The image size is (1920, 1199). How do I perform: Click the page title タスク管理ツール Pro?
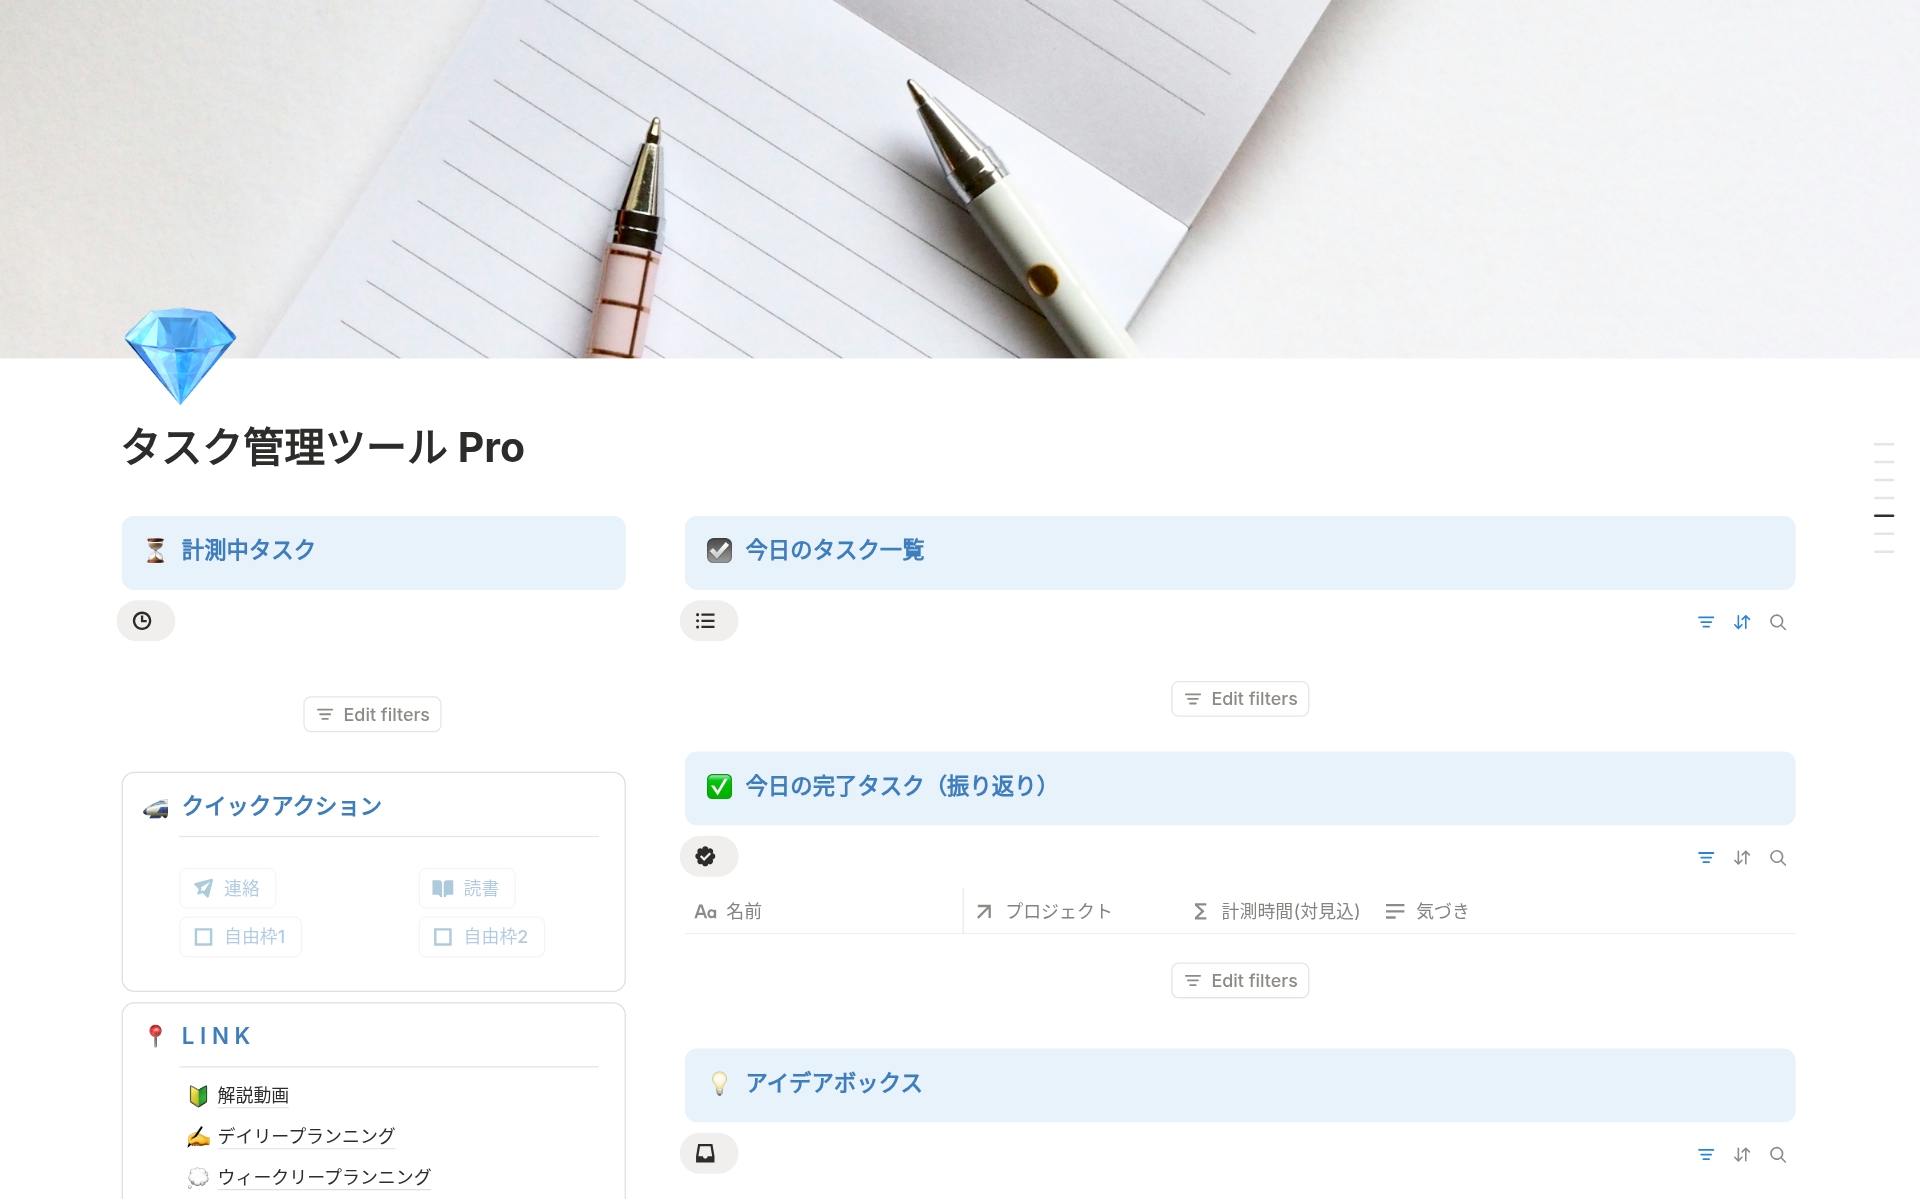323,447
